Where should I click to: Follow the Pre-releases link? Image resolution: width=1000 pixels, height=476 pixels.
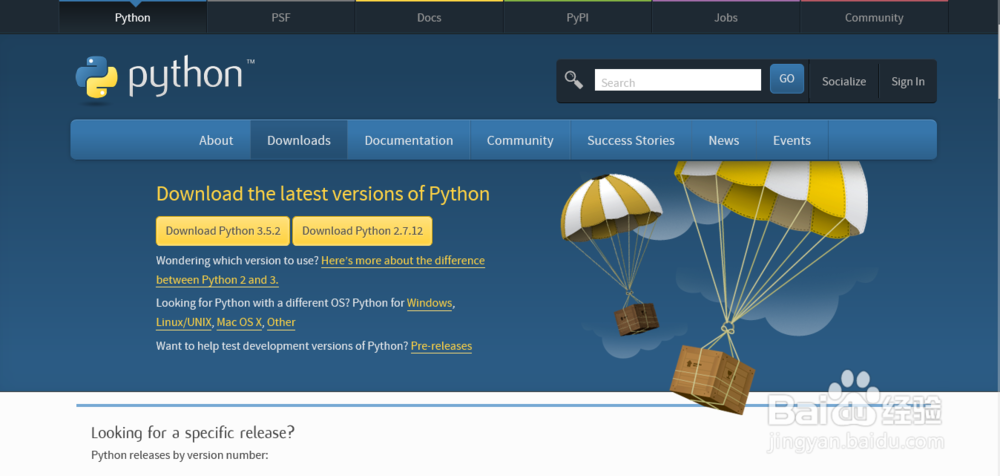[x=441, y=346]
